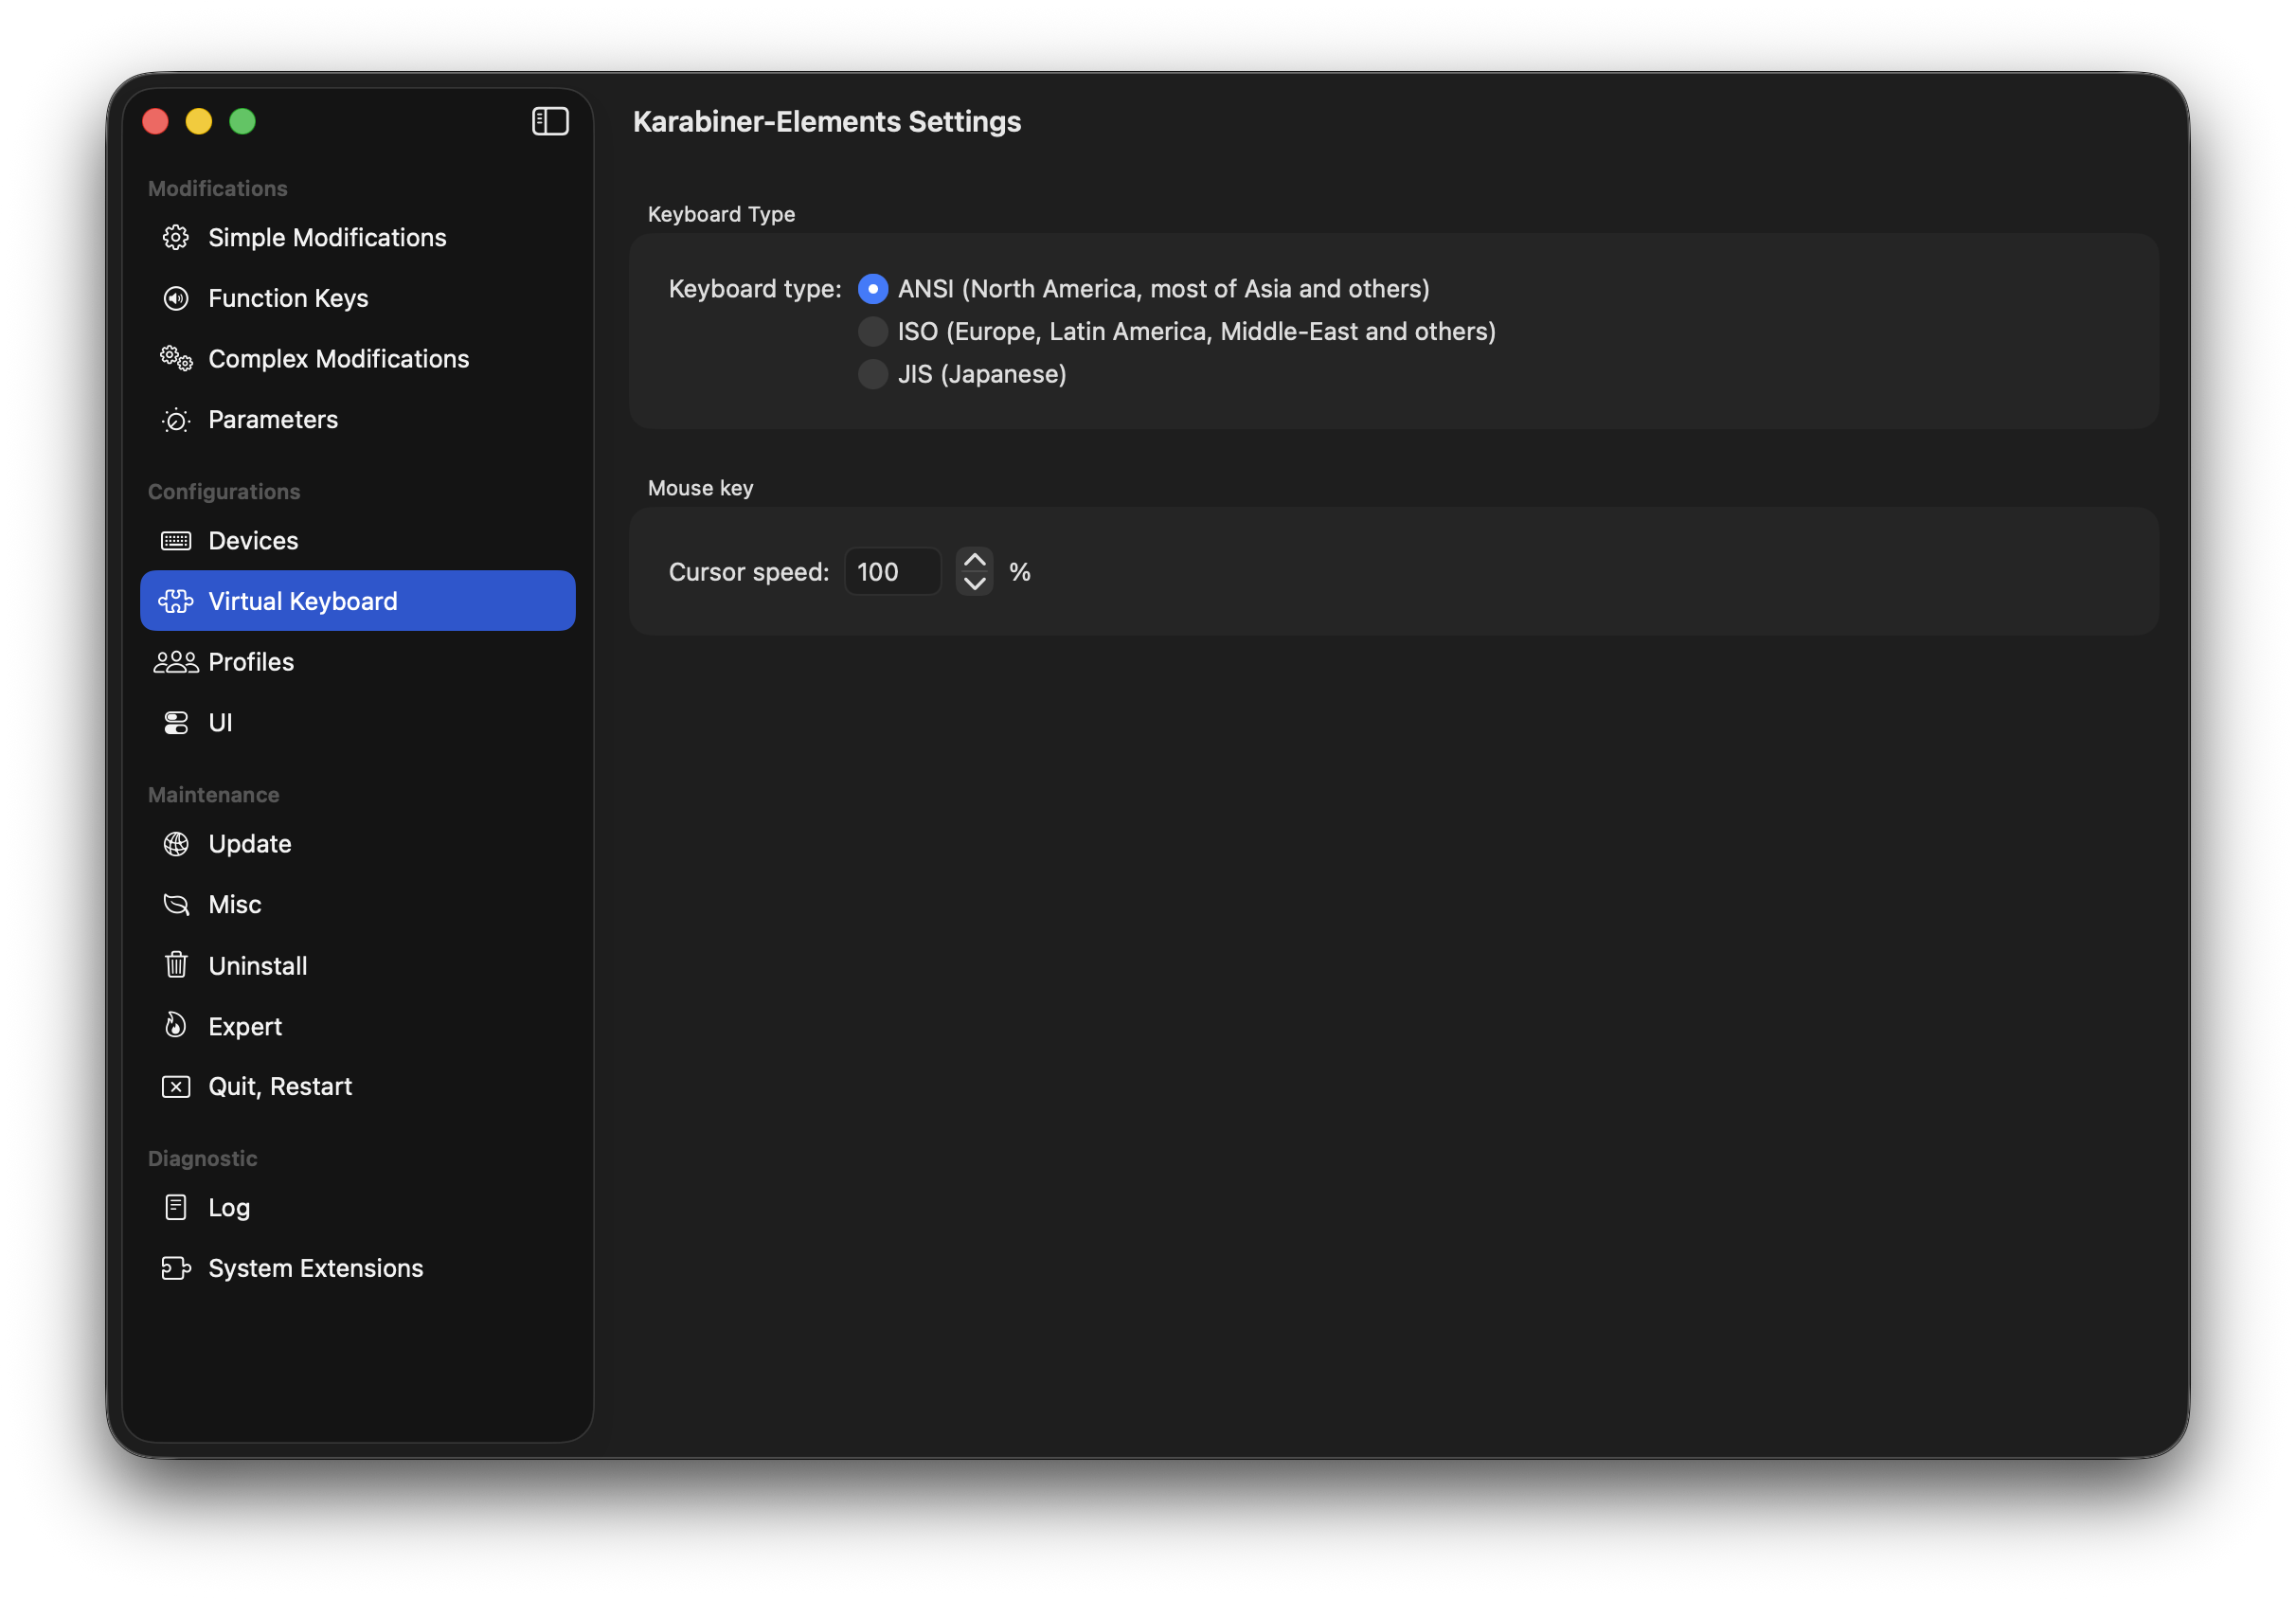Image resolution: width=2296 pixels, height=1599 pixels.
Task: Open the Virtual Keyboard section
Action: point(358,601)
